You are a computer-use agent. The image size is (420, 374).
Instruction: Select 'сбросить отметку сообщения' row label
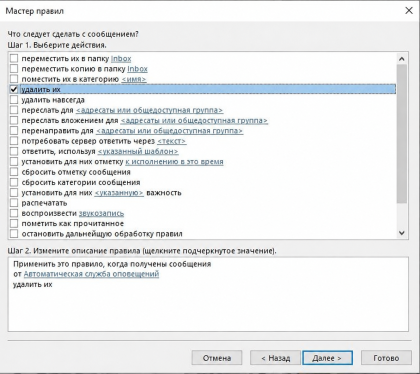(76, 172)
